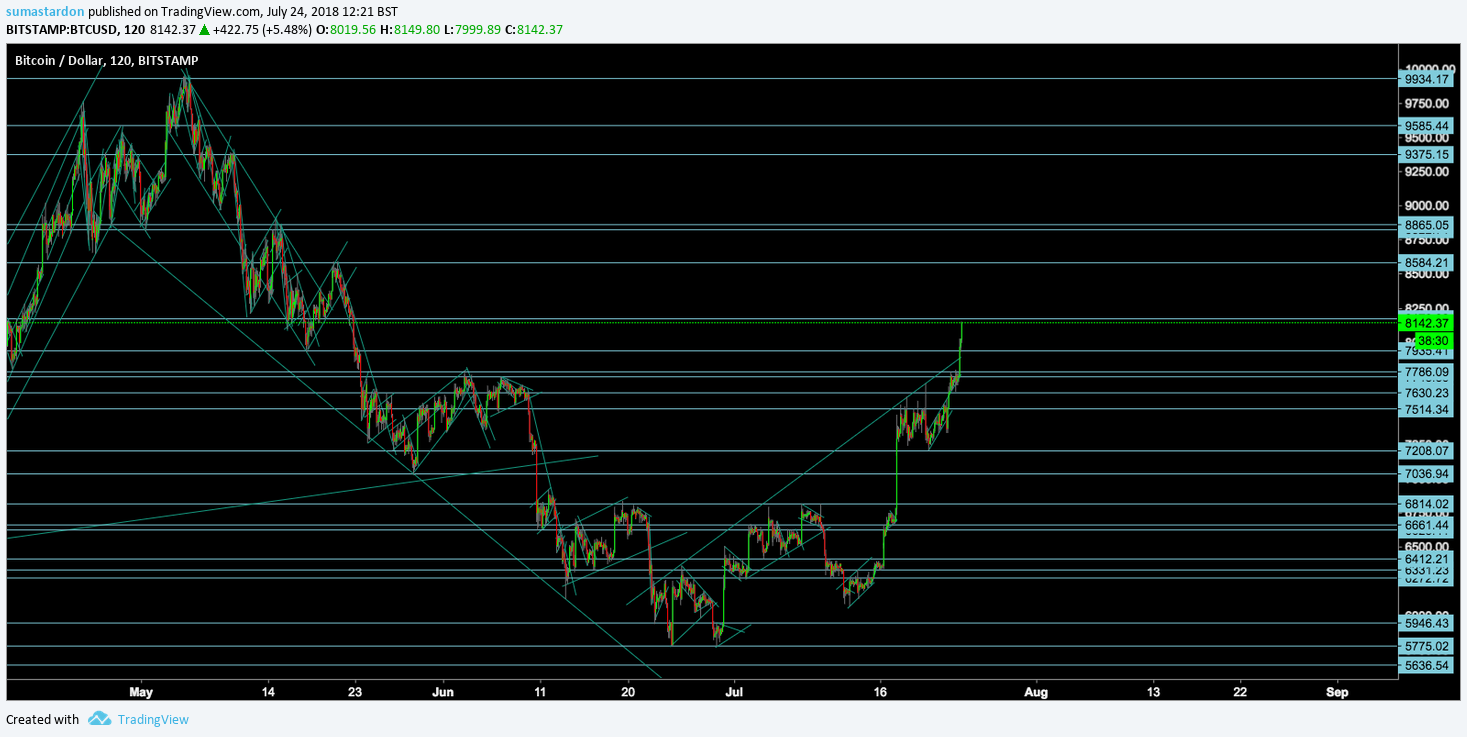Click the publication date July 24, 2018 text
Viewport: 1467px width, 737px height.
(305, 11)
